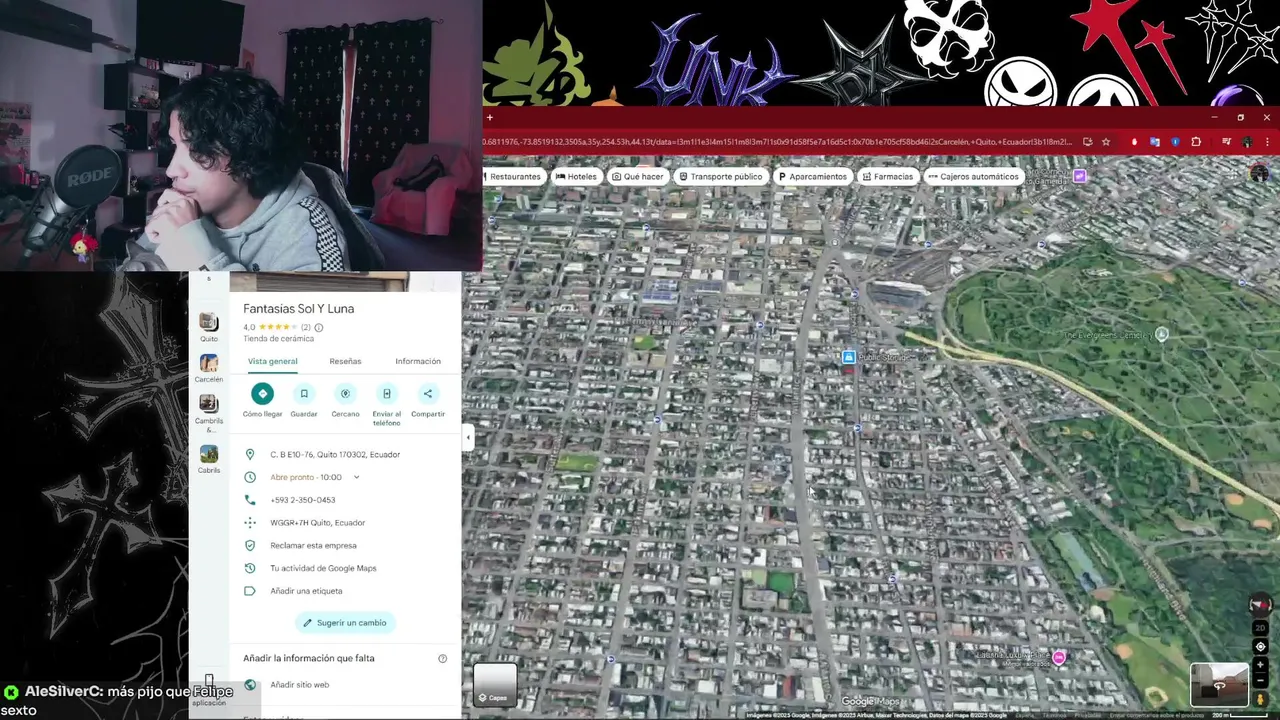Click Reclamar esta empresa link

click(x=313, y=545)
